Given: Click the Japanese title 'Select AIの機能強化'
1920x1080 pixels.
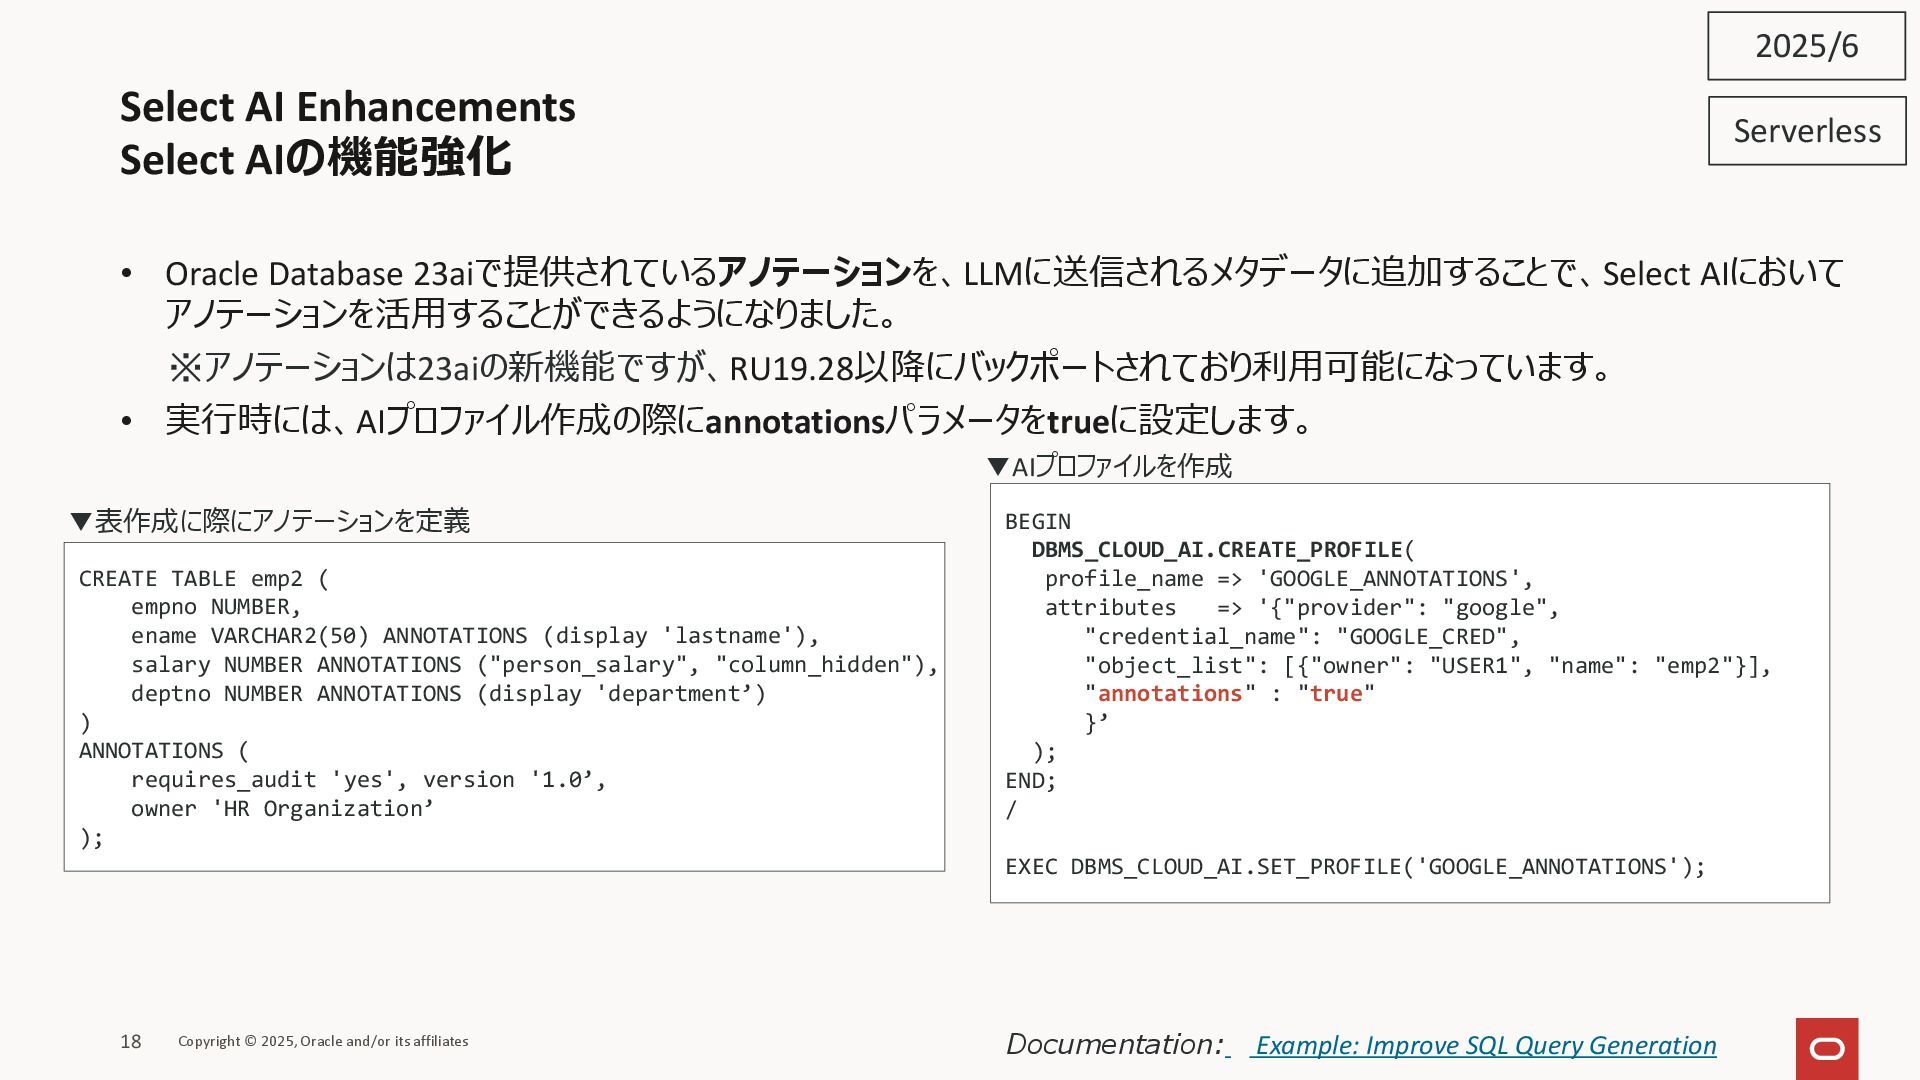Looking at the screenshot, I should point(315,159).
